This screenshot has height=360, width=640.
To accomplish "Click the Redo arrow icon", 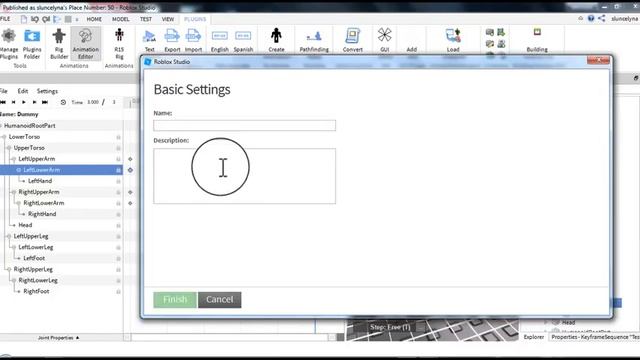I will (46, 19).
